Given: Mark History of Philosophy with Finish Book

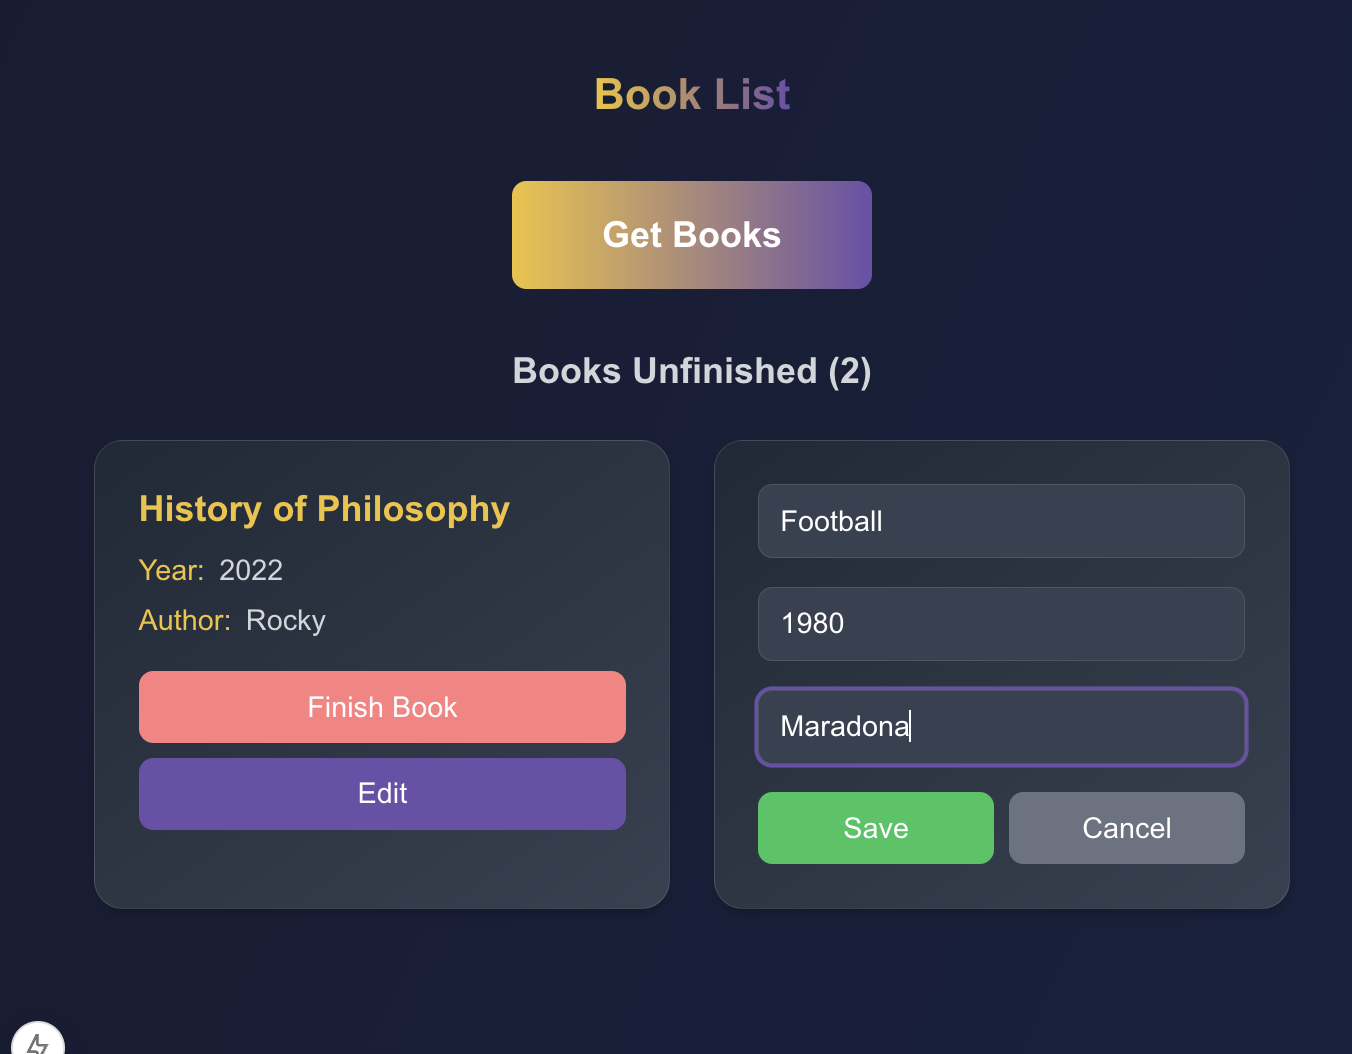Looking at the screenshot, I should [x=382, y=707].
